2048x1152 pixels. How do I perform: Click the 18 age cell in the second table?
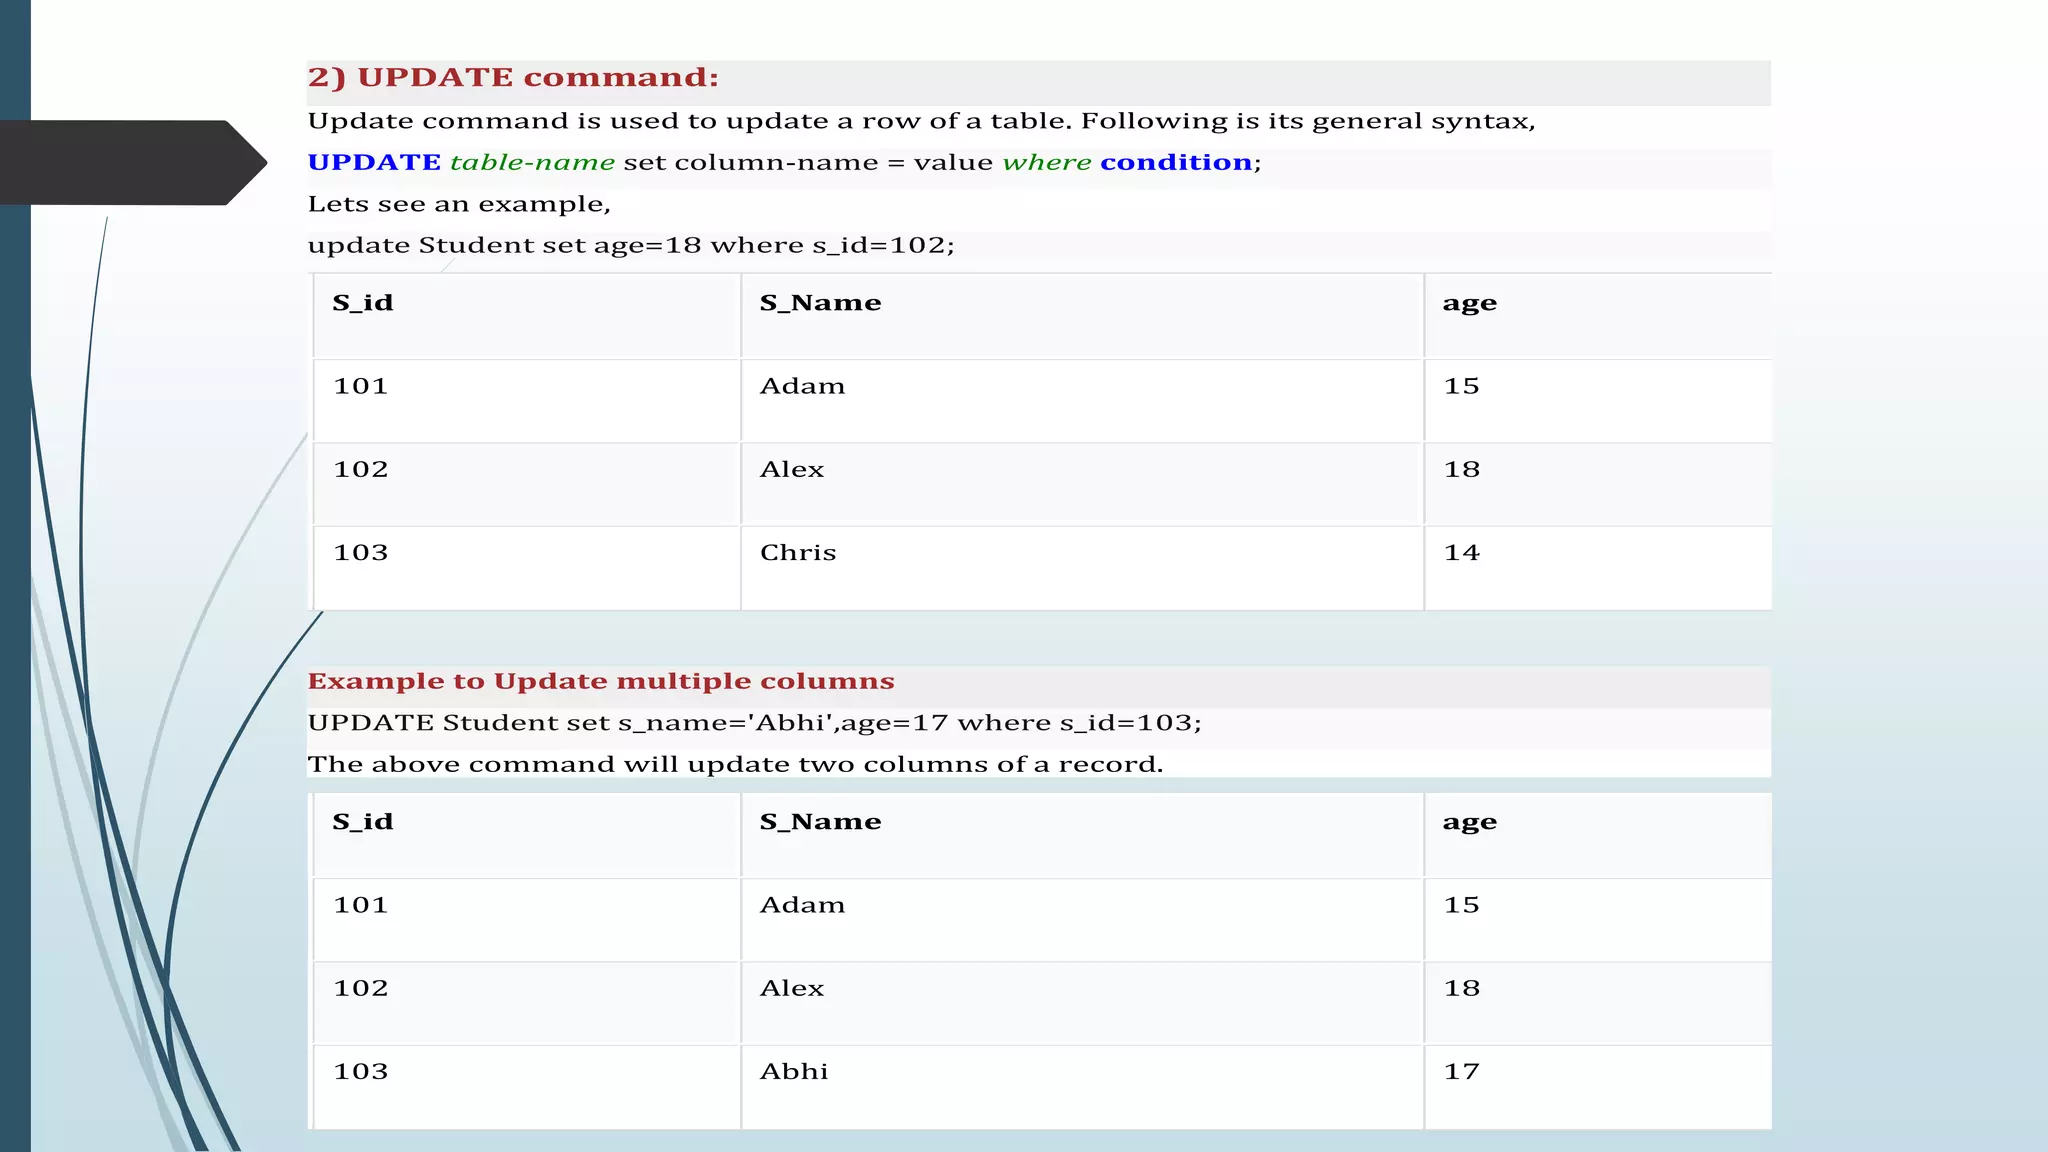tap(1598, 1004)
